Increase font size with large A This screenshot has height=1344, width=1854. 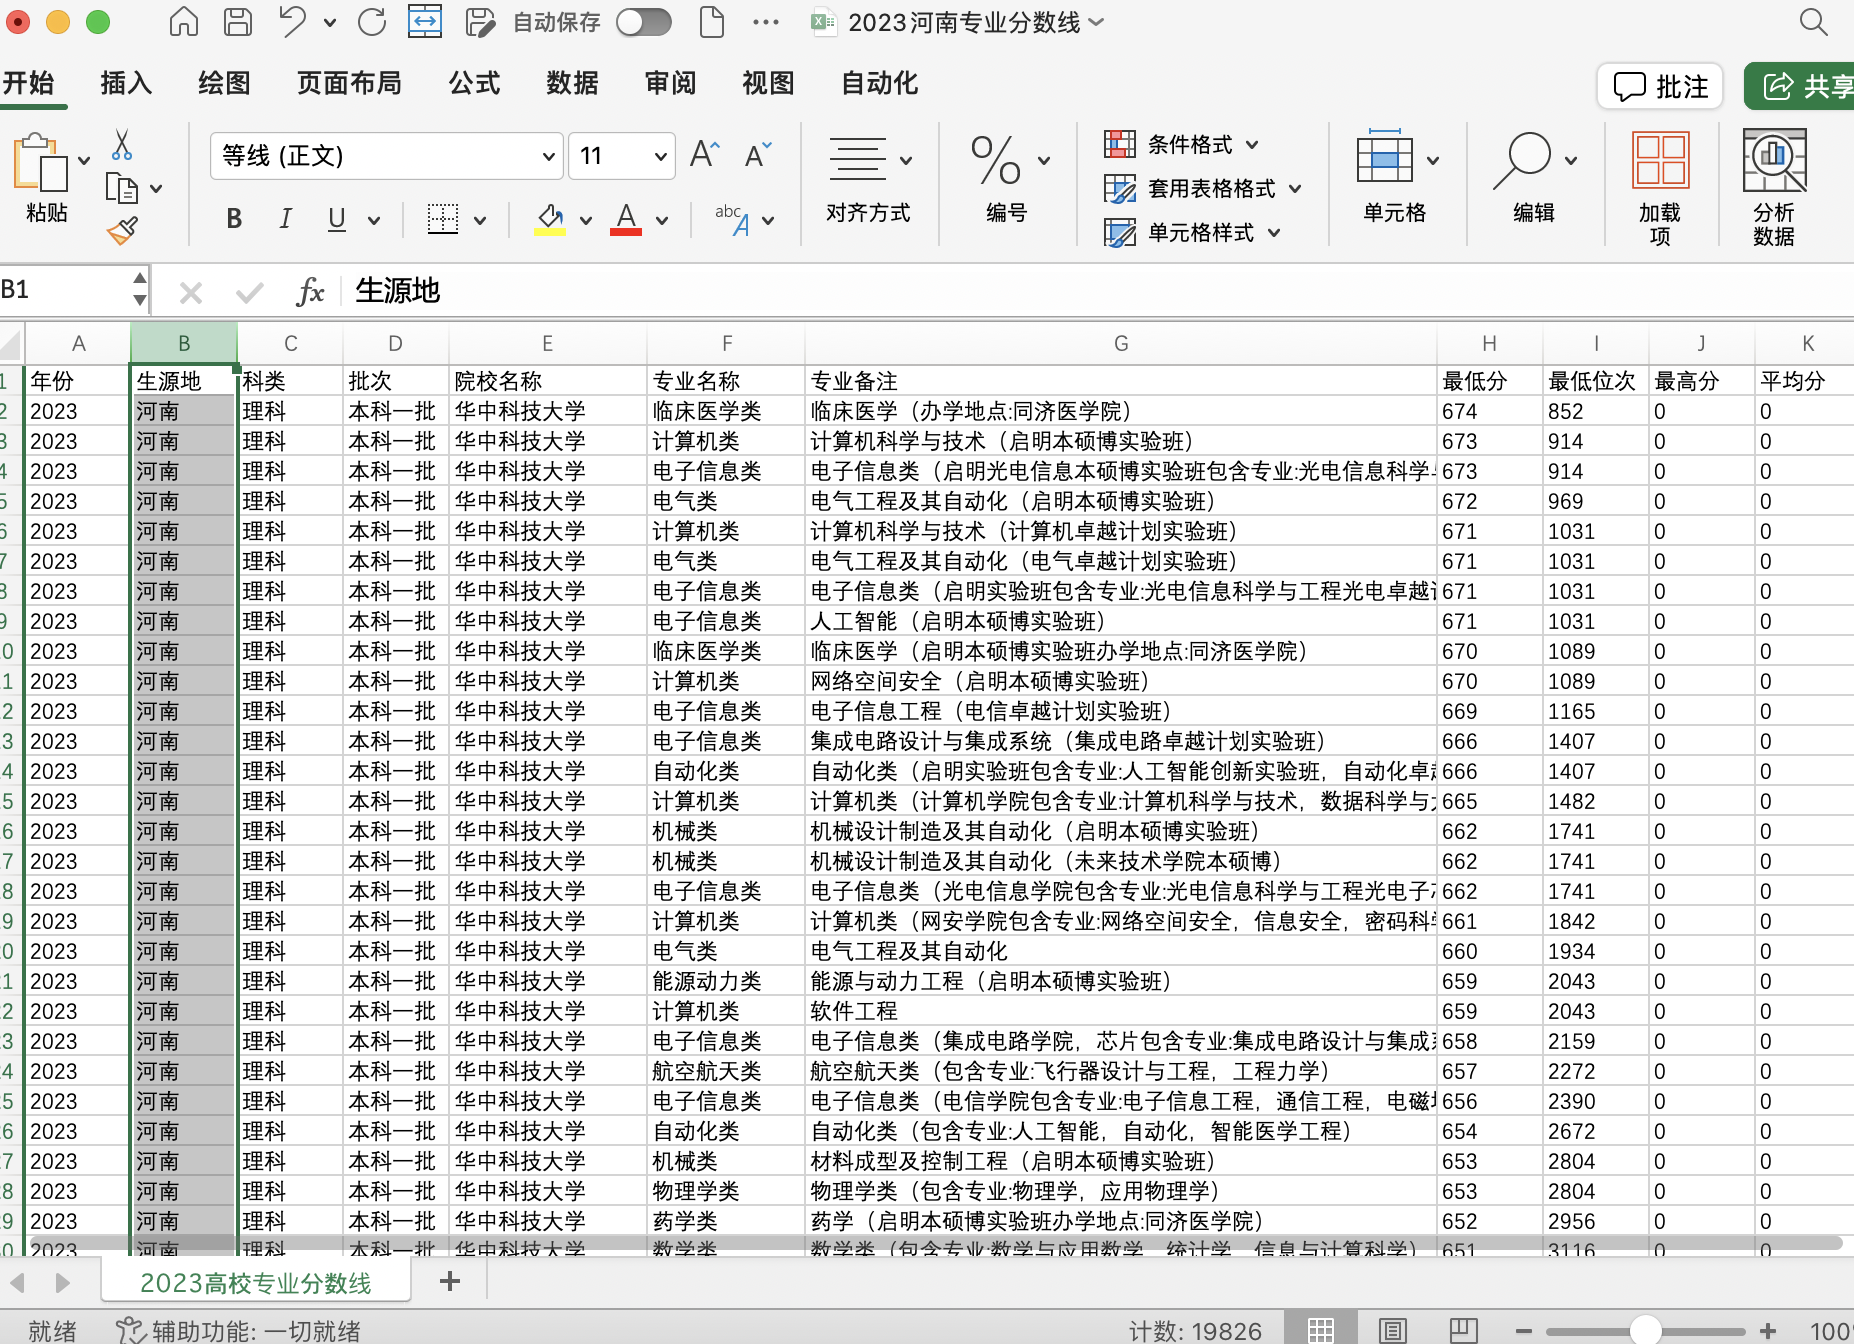(704, 155)
